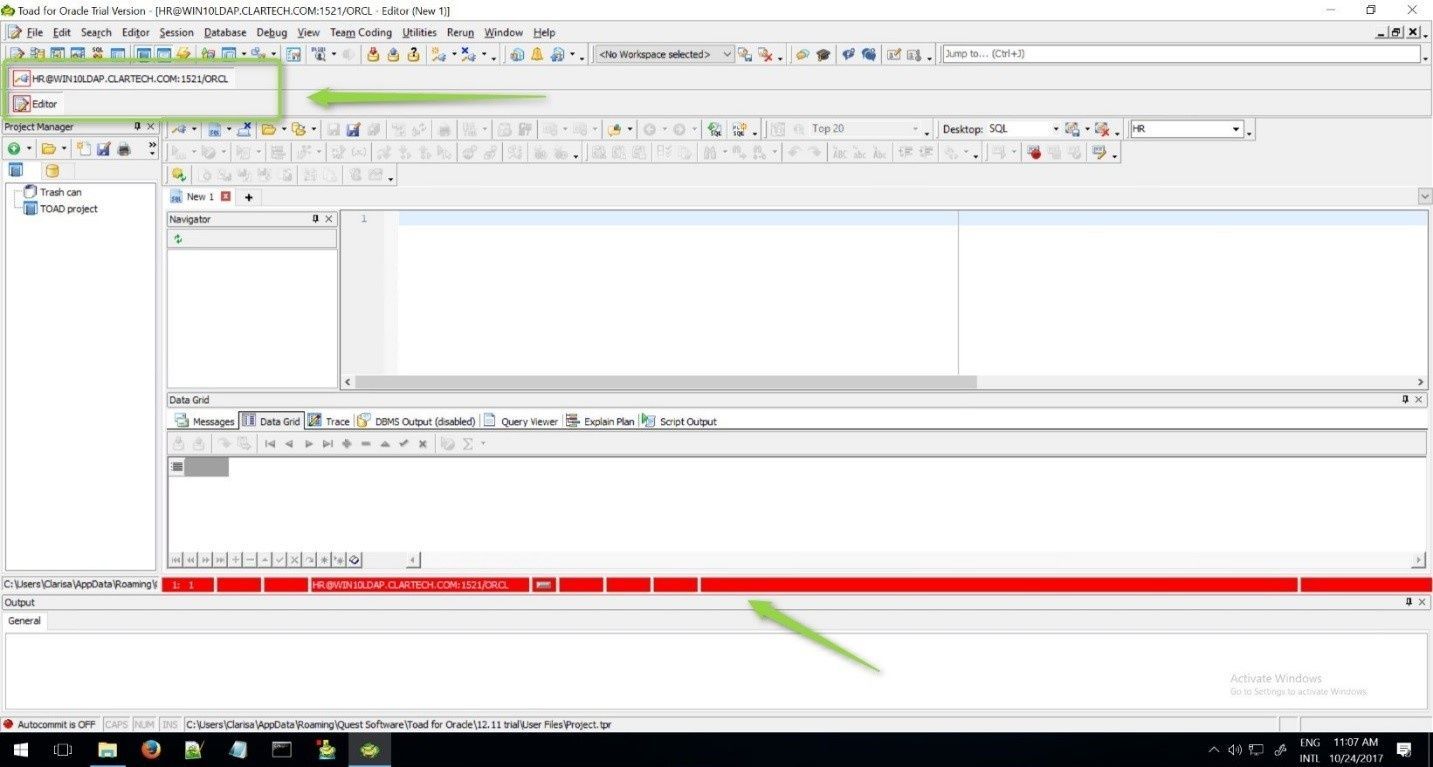Click the graduation cap learning icon
Screen dimensions: 1433x767
tap(823, 54)
